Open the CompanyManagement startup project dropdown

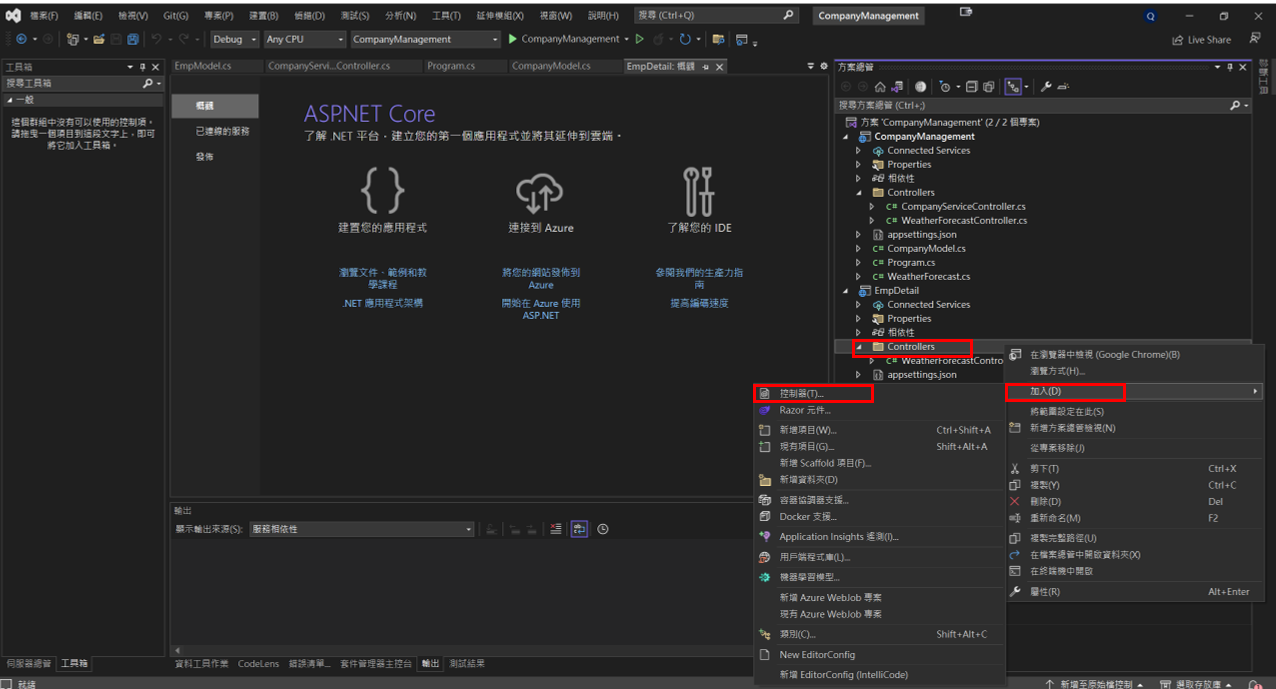click(x=424, y=39)
